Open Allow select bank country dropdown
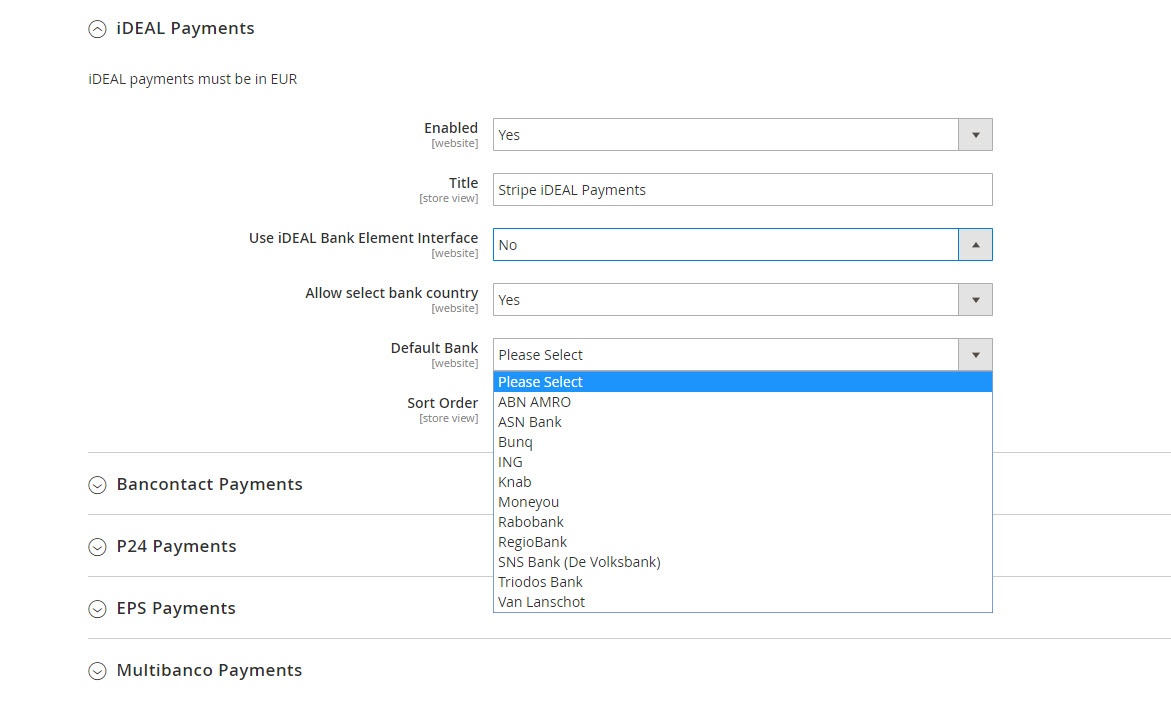 point(742,300)
